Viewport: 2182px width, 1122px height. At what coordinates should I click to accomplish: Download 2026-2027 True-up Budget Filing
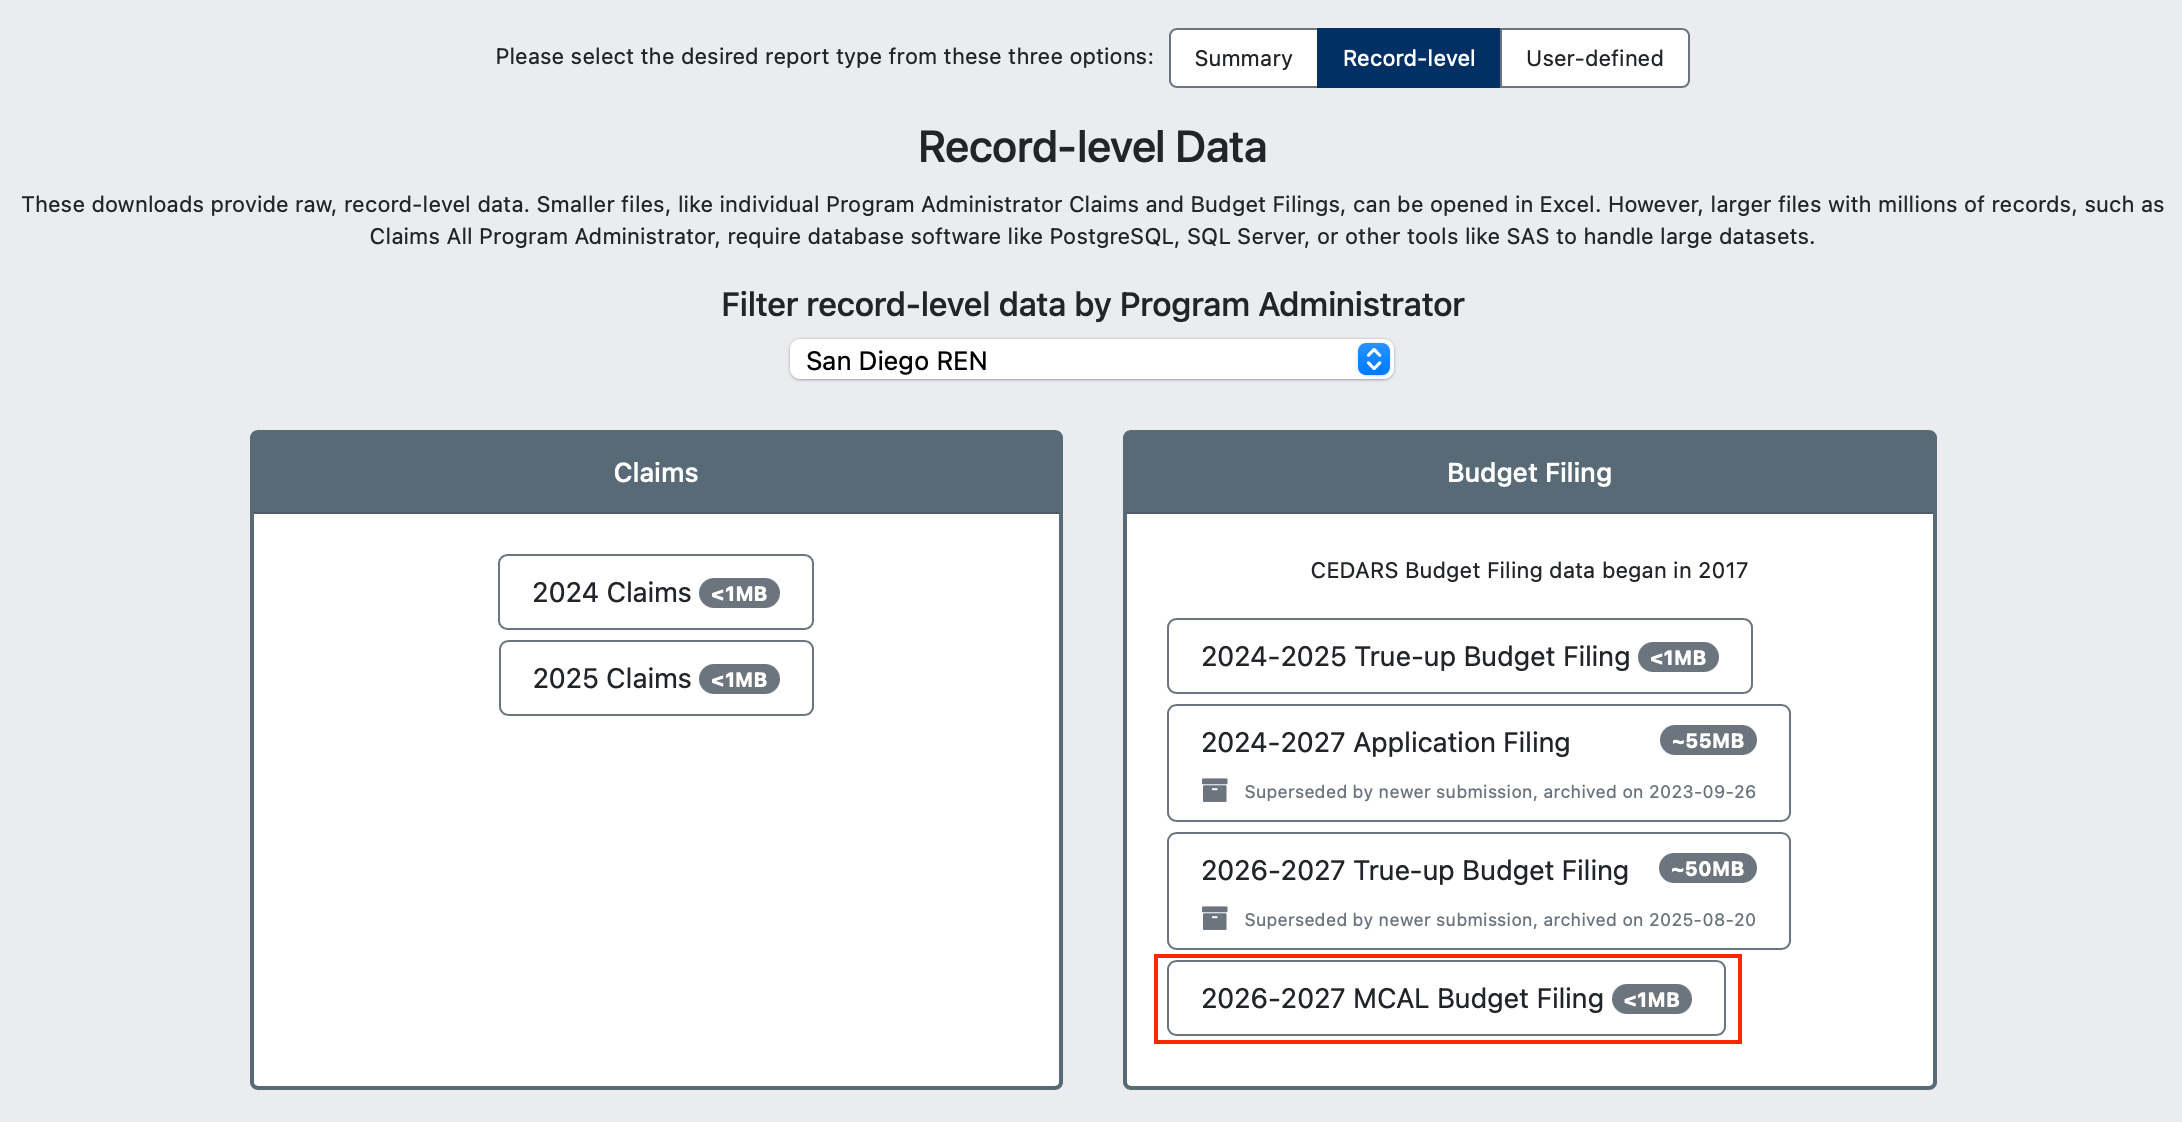[1414, 870]
